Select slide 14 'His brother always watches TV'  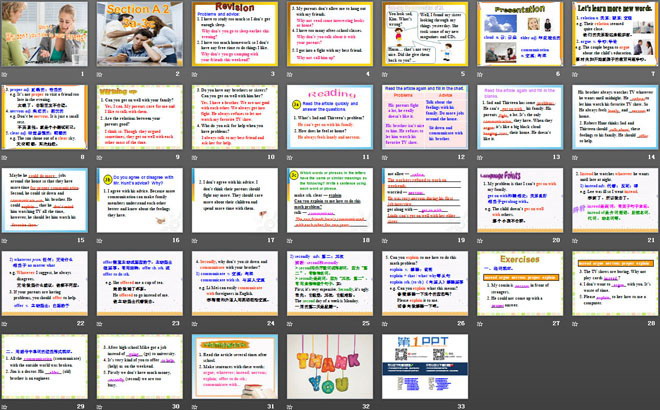tap(615, 117)
